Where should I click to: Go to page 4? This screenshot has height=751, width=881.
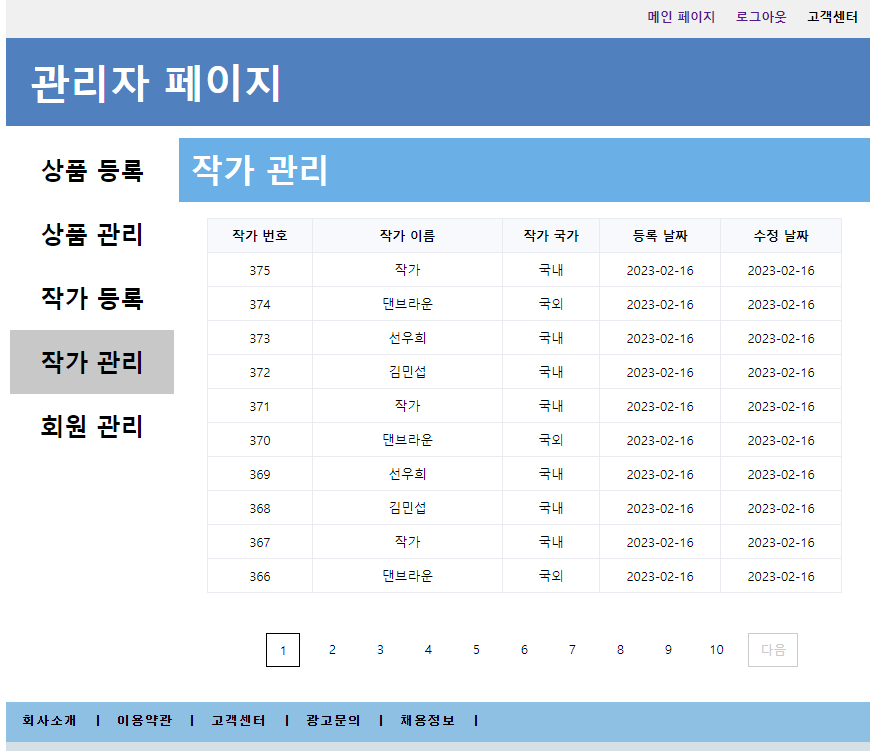428,650
